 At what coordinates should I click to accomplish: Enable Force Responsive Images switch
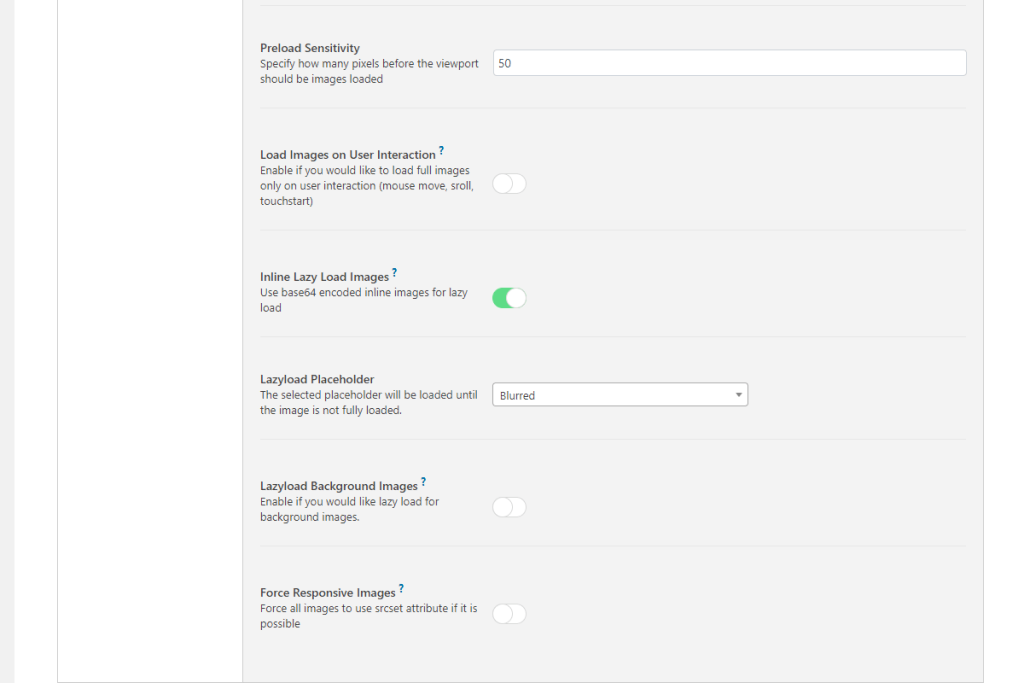coord(509,614)
